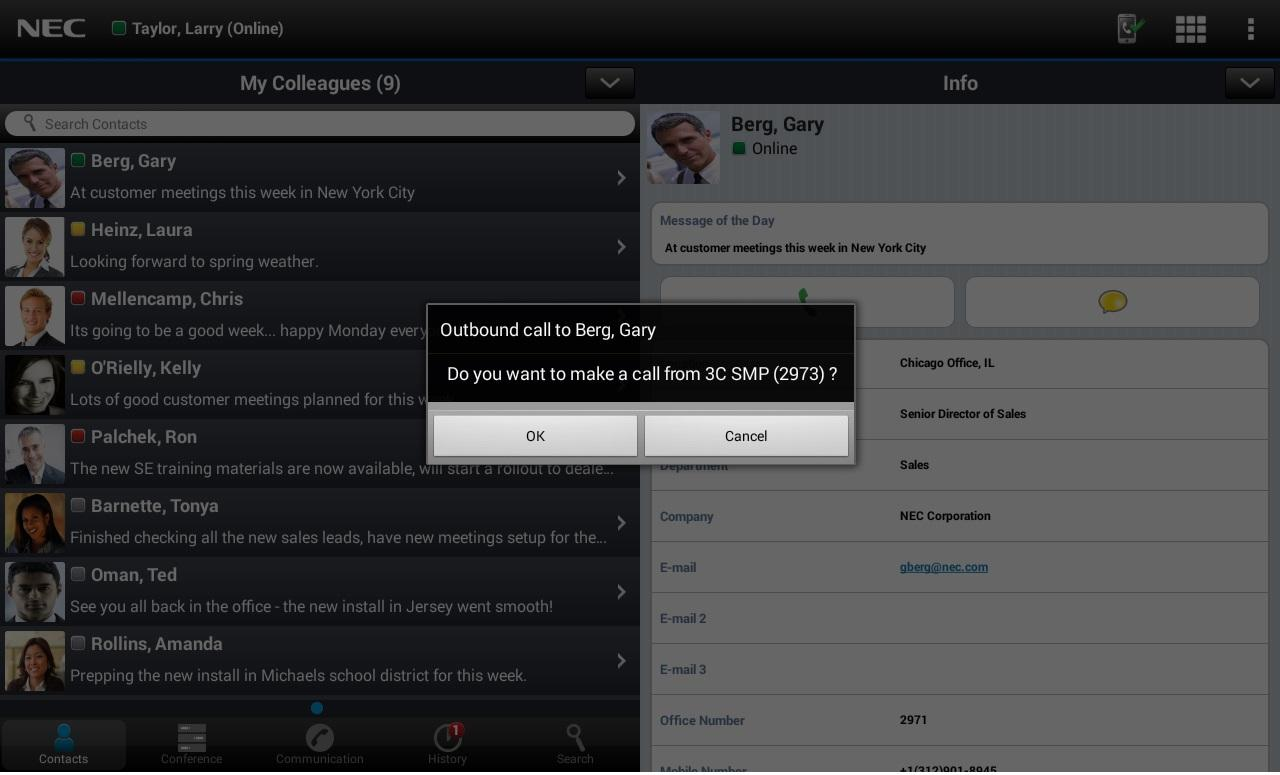Click the Search Contacts field

[x=320, y=124]
